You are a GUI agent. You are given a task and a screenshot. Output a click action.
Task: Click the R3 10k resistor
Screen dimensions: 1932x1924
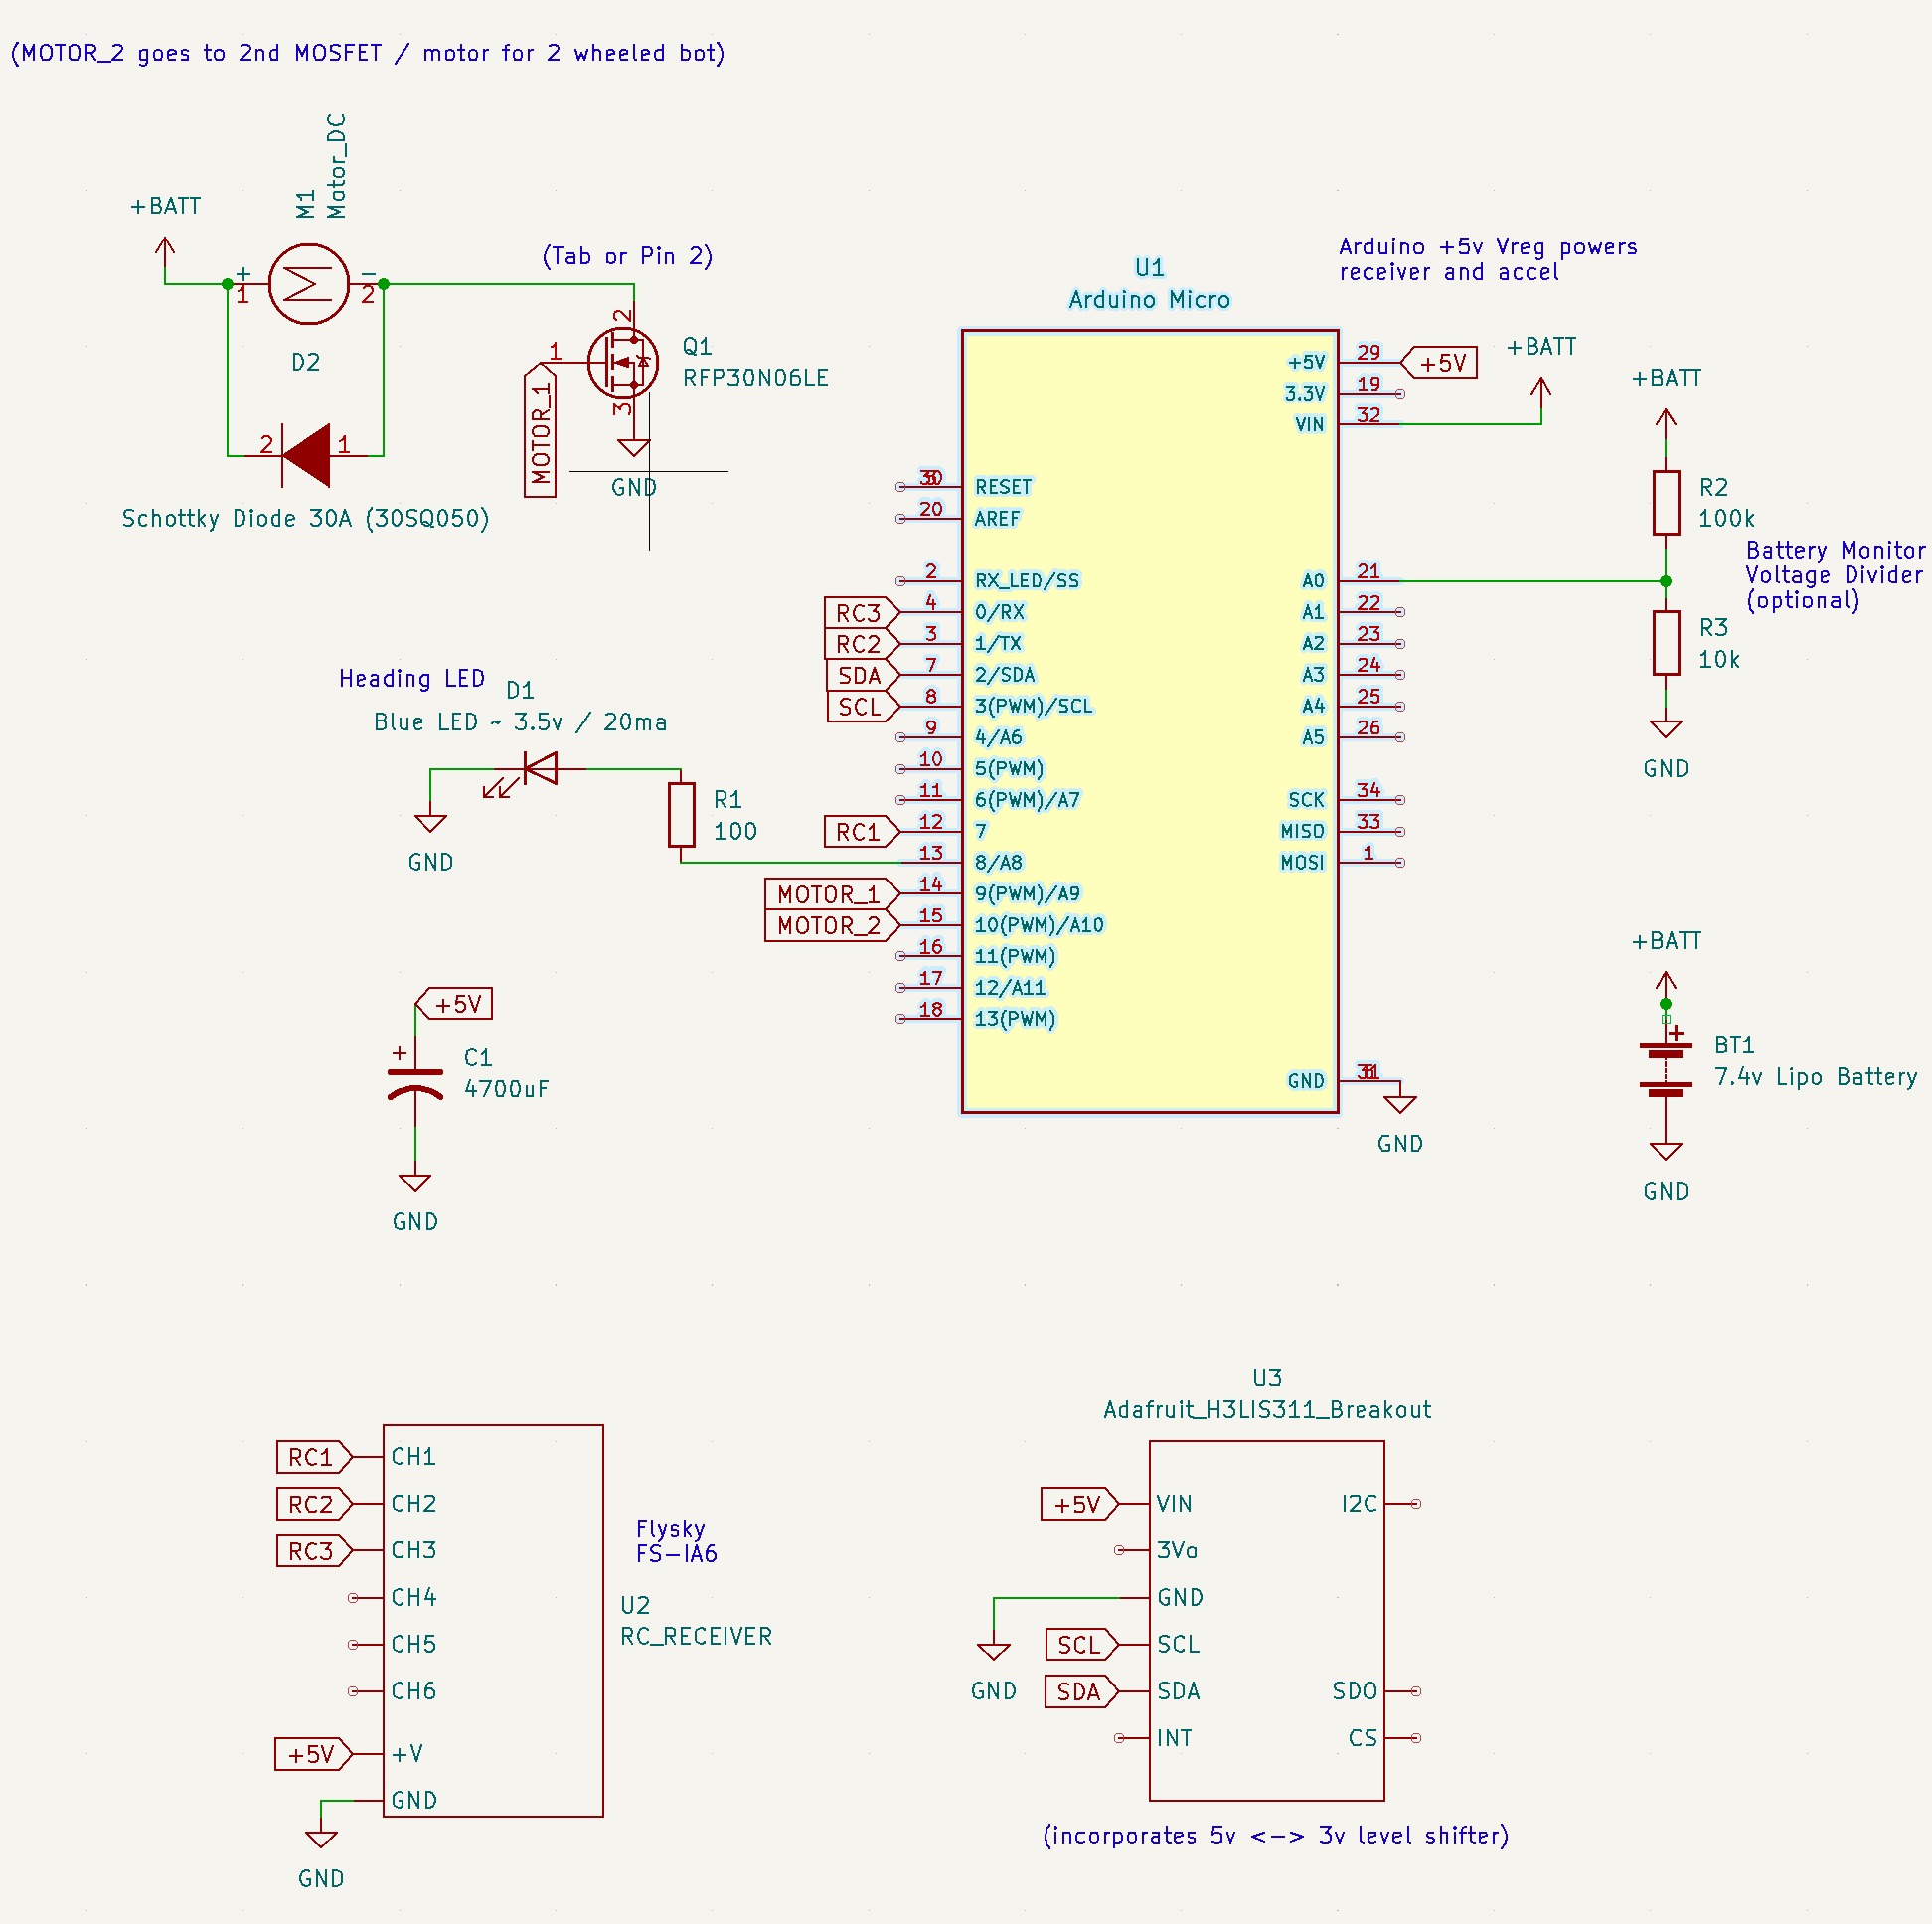[x=1665, y=643]
